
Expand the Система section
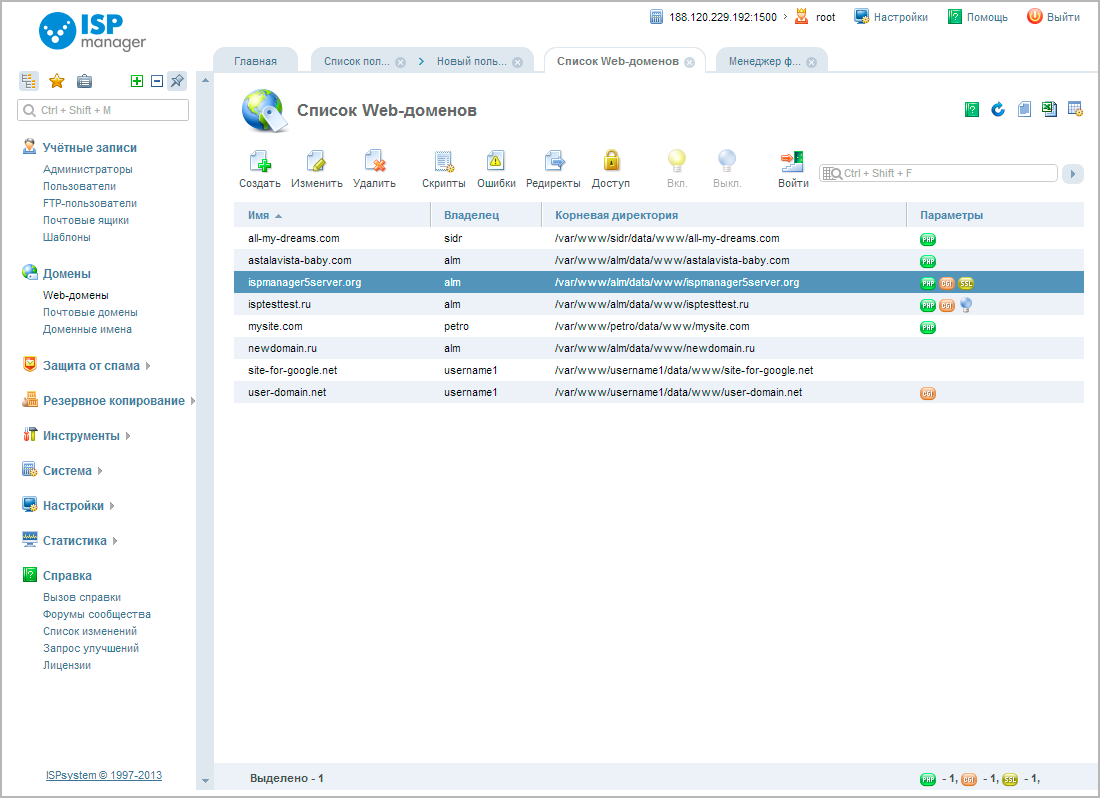[67, 471]
